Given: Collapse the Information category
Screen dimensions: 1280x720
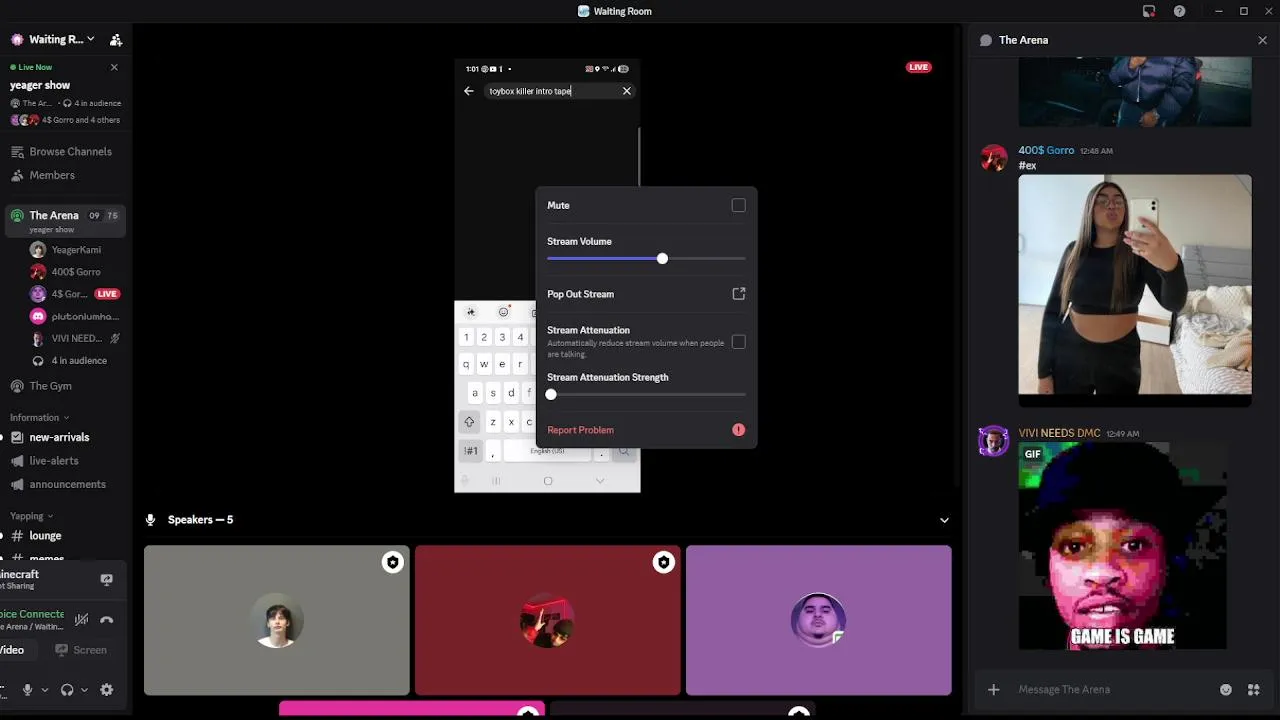Looking at the screenshot, I should (40, 418).
